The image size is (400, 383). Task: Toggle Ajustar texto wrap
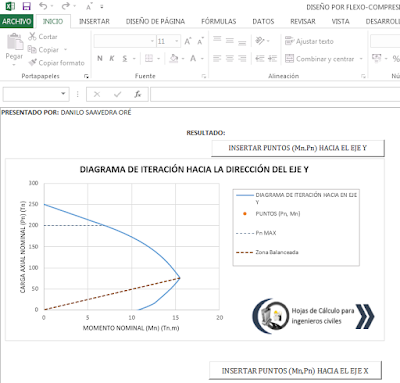[309, 41]
